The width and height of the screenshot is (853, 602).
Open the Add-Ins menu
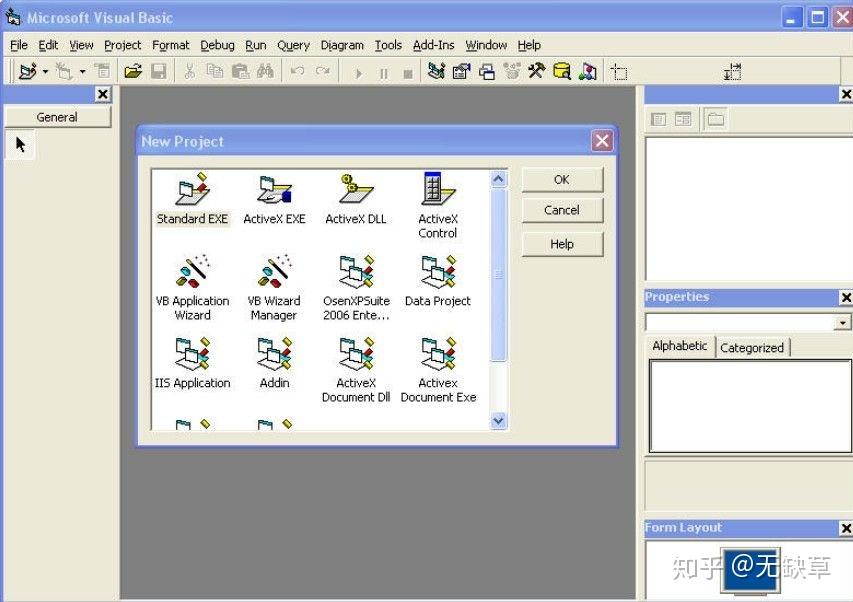pyautogui.click(x=433, y=45)
